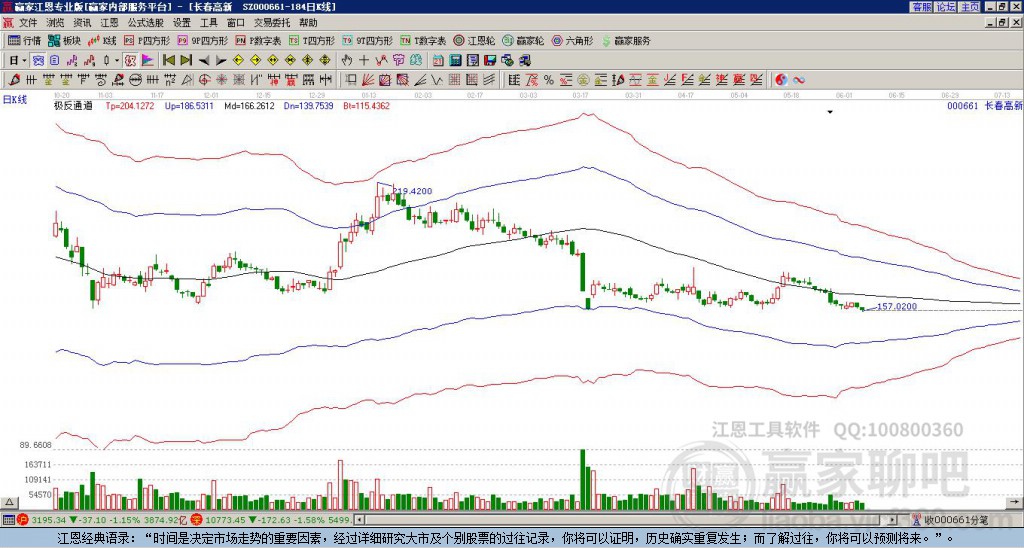Open the 江恩轮 Gann wheel
The width and height of the screenshot is (1024, 548).
(x=475, y=40)
